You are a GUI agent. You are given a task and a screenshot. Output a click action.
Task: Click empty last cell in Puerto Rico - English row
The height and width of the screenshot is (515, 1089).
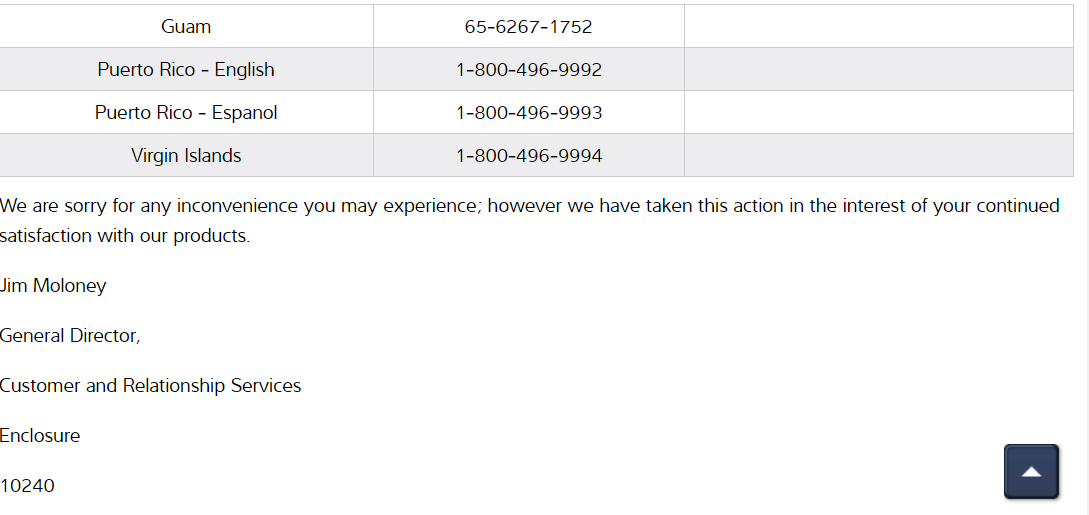(x=878, y=70)
